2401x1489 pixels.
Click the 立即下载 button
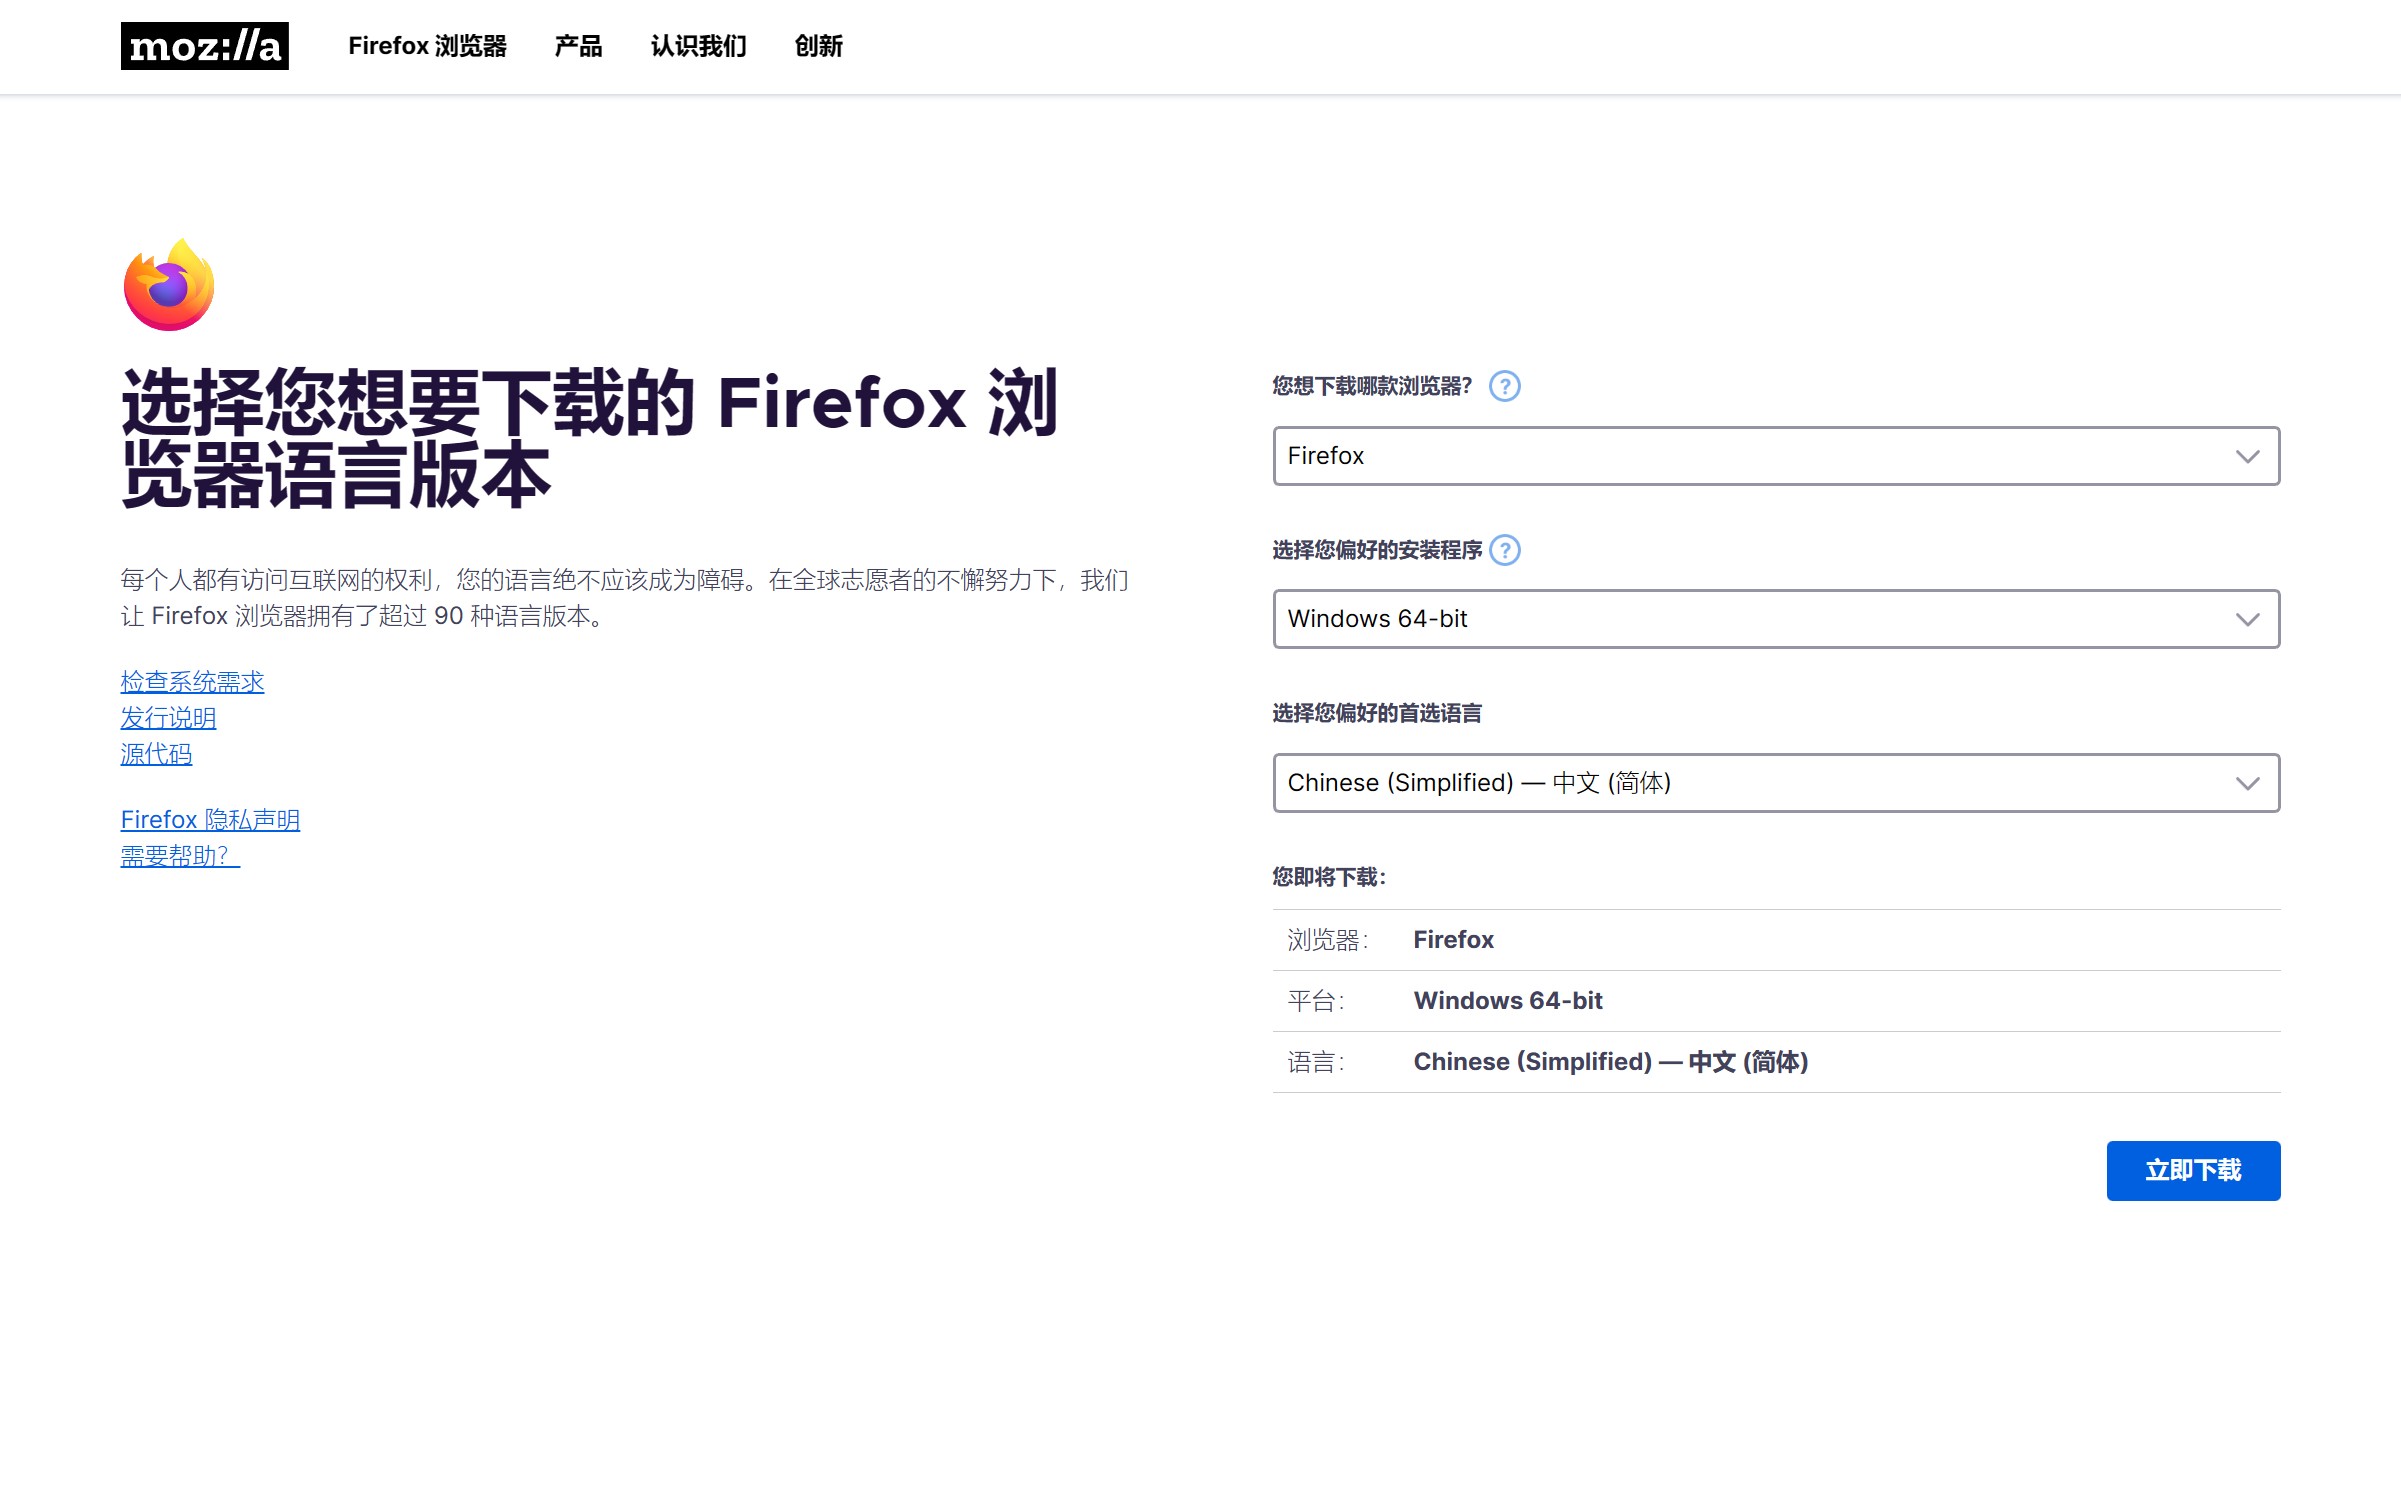(x=2193, y=1170)
